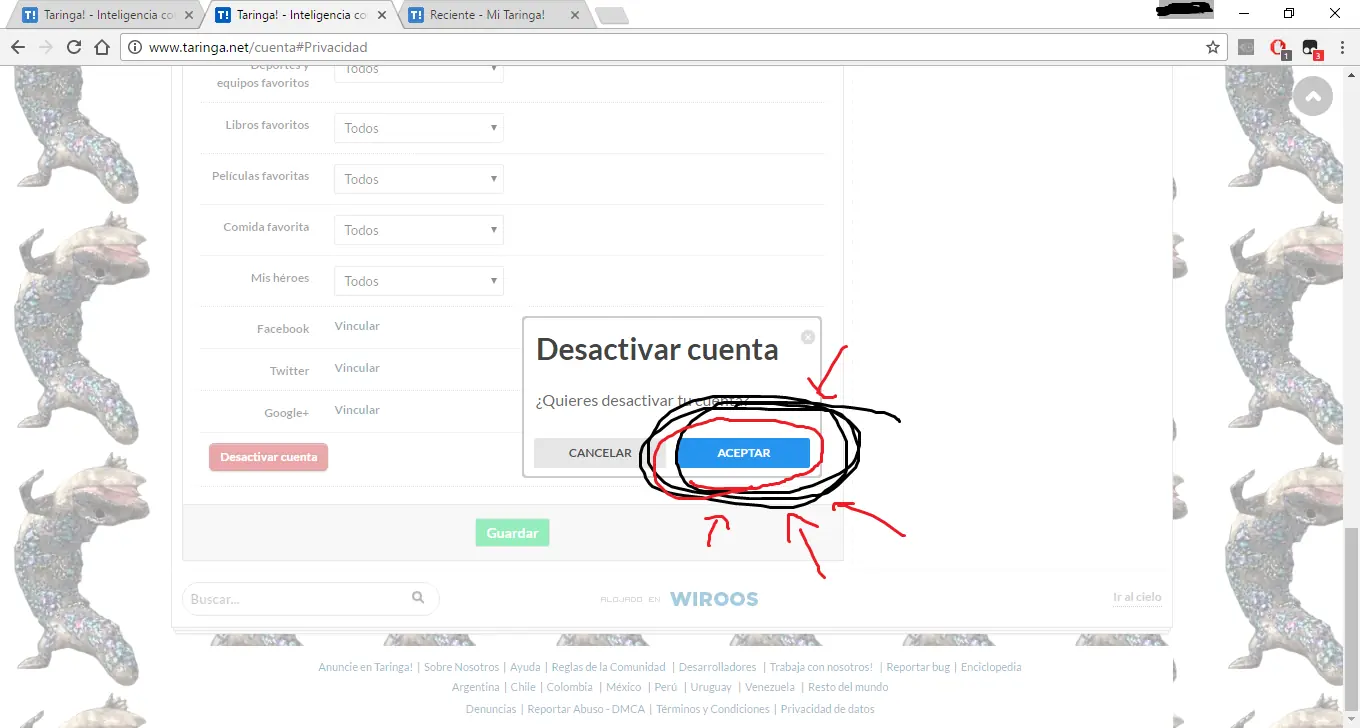
Task: Select Colombia in the footer countries
Action: [569, 687]
